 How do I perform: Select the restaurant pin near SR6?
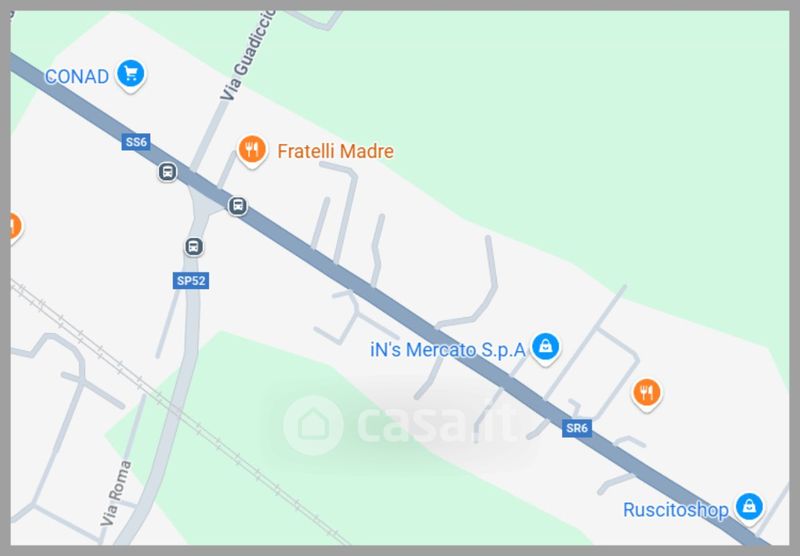pyautogui.click(x=646, y=394)
